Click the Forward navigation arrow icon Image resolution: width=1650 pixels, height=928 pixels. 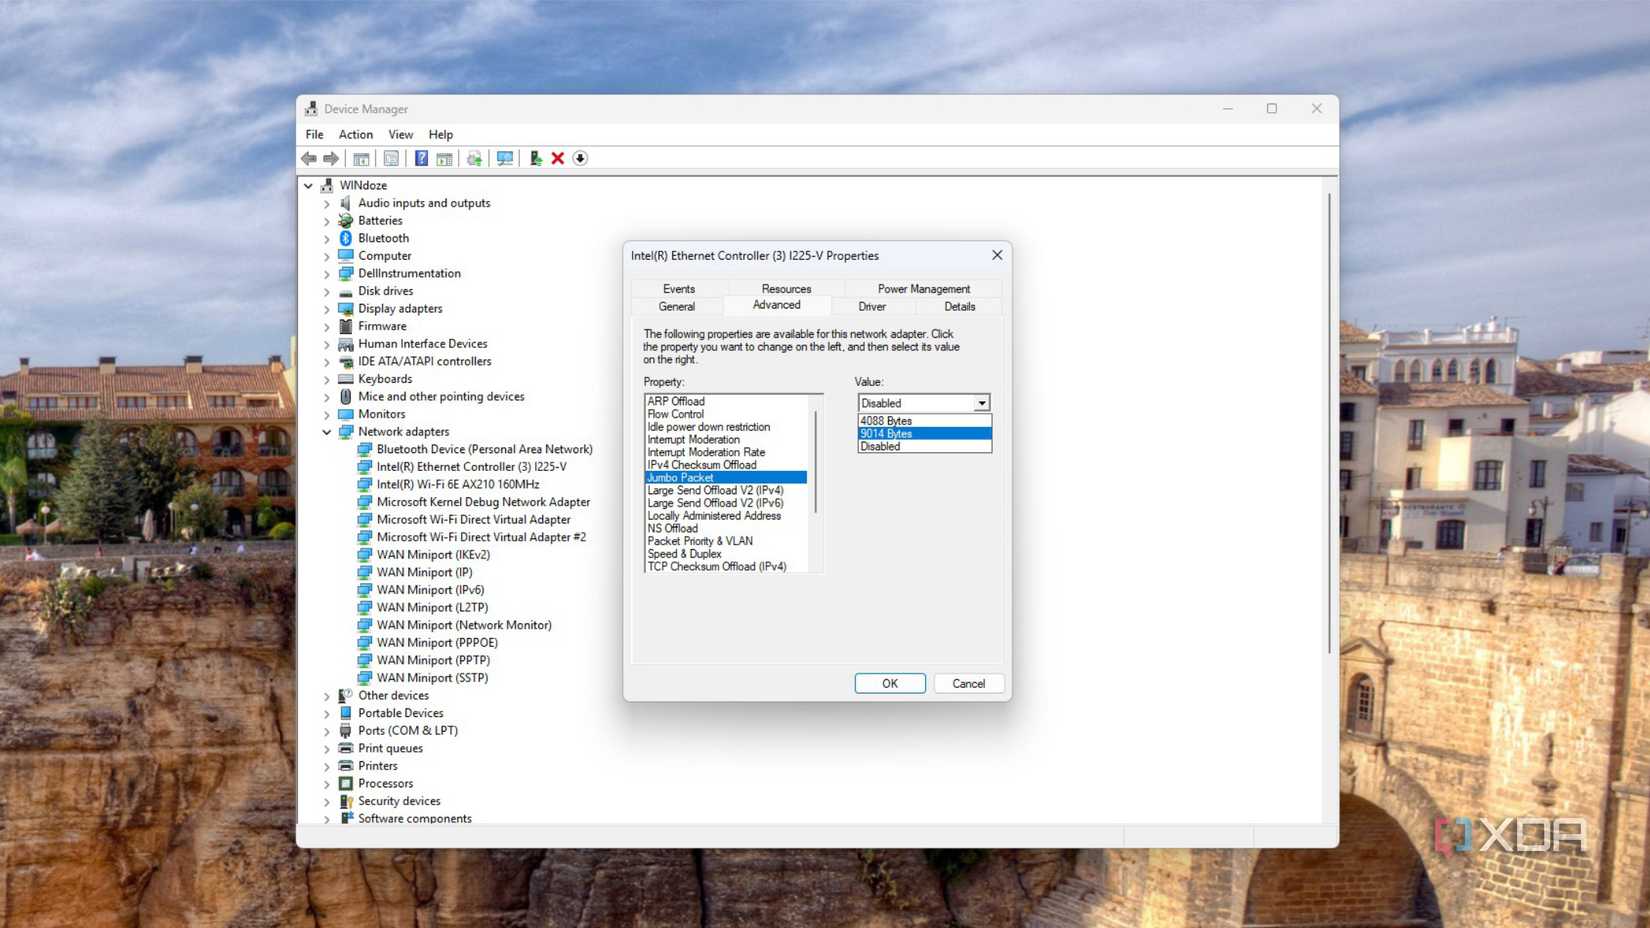[331, 158]
